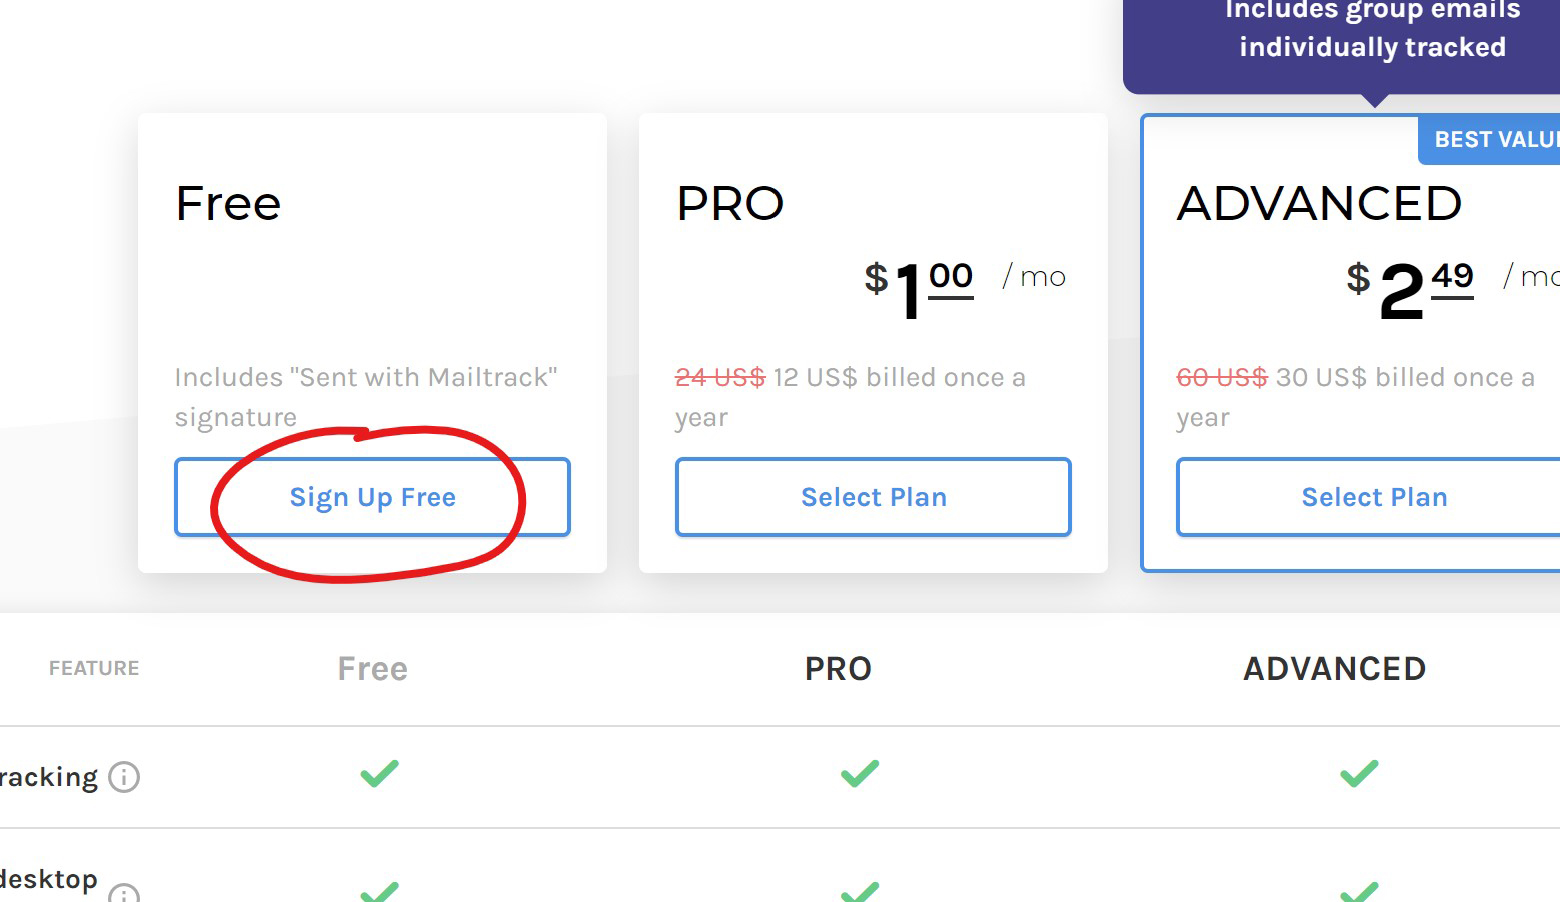This screenshot has height=902, width=1560.
Task: Click the ADVANCED plan card title
Action: pos(1319,204)
